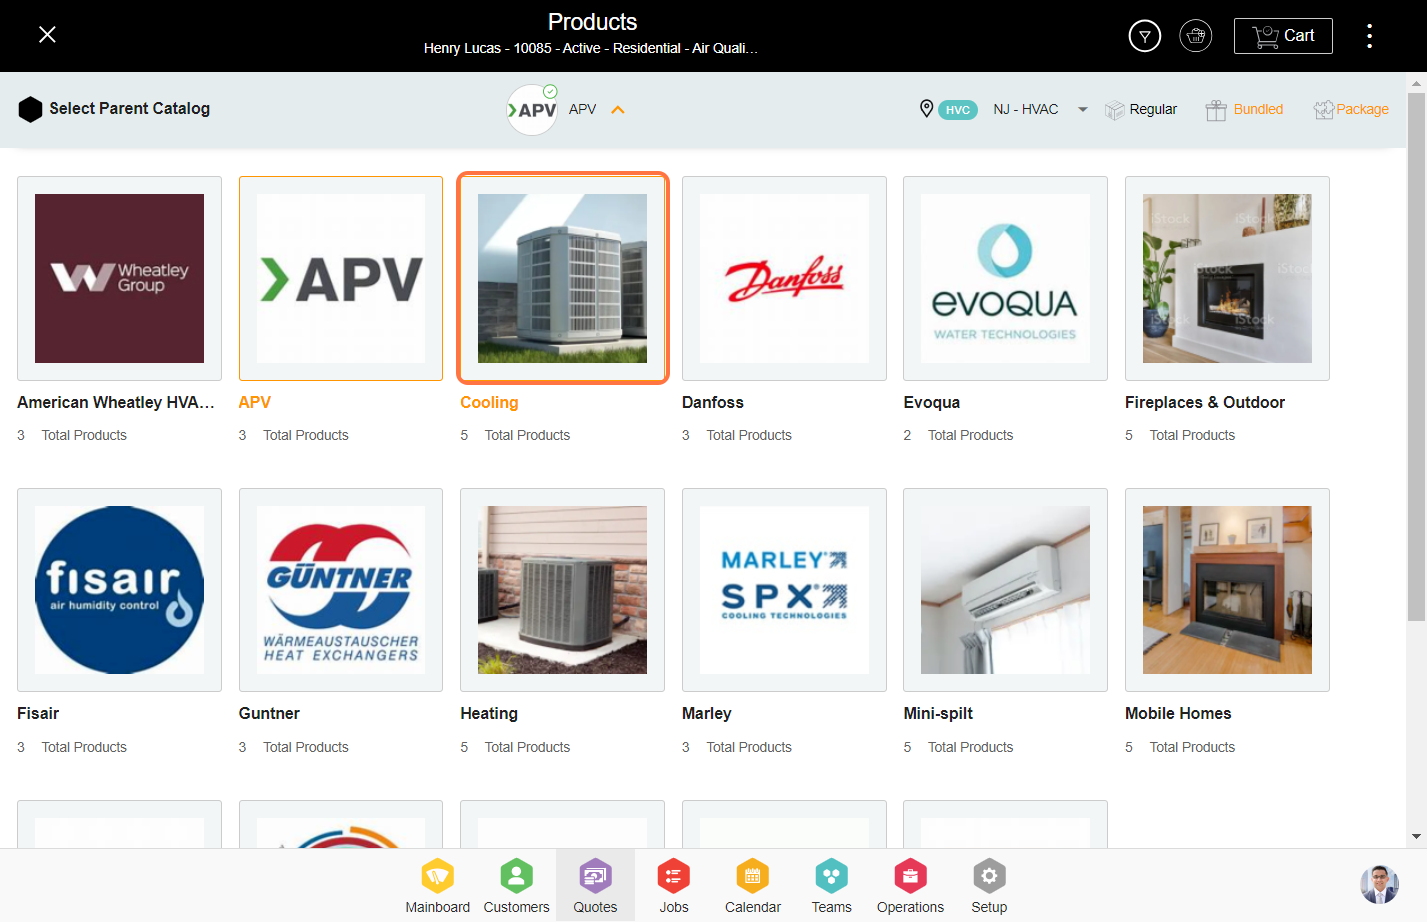The height and width of the screenshot is (922, 1427).
Task: Click the APV logo in catalog selector
Action: tap(532, 110)
